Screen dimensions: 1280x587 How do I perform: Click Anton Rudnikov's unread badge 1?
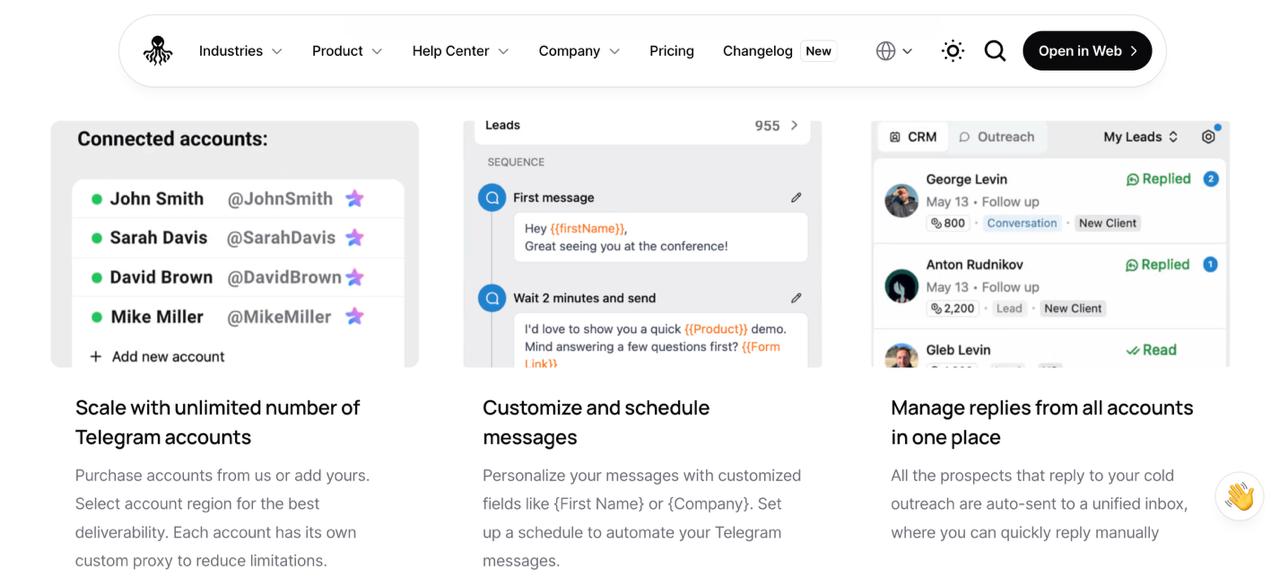1210,265
